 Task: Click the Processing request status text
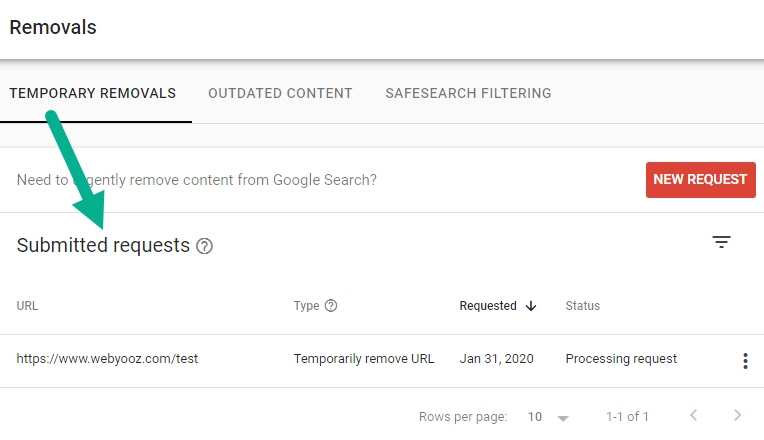[x=621, y=359]
